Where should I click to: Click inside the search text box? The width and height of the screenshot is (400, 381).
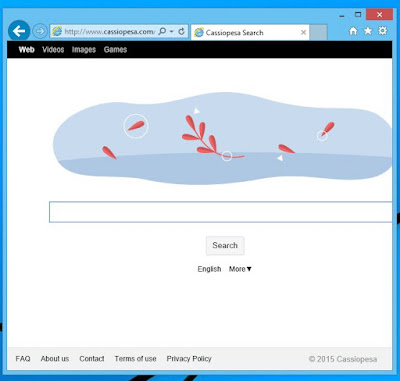point(221,212)
